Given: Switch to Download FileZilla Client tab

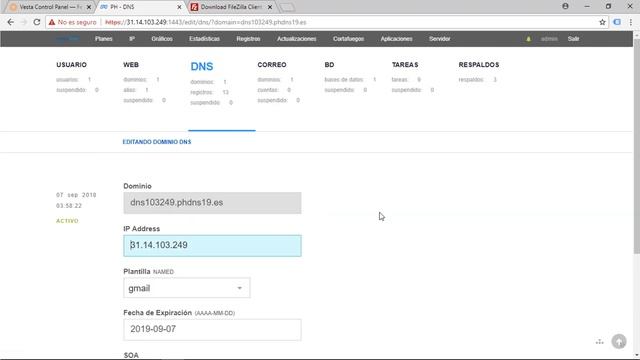Looking at the screenshot, I should click(231, 7).
